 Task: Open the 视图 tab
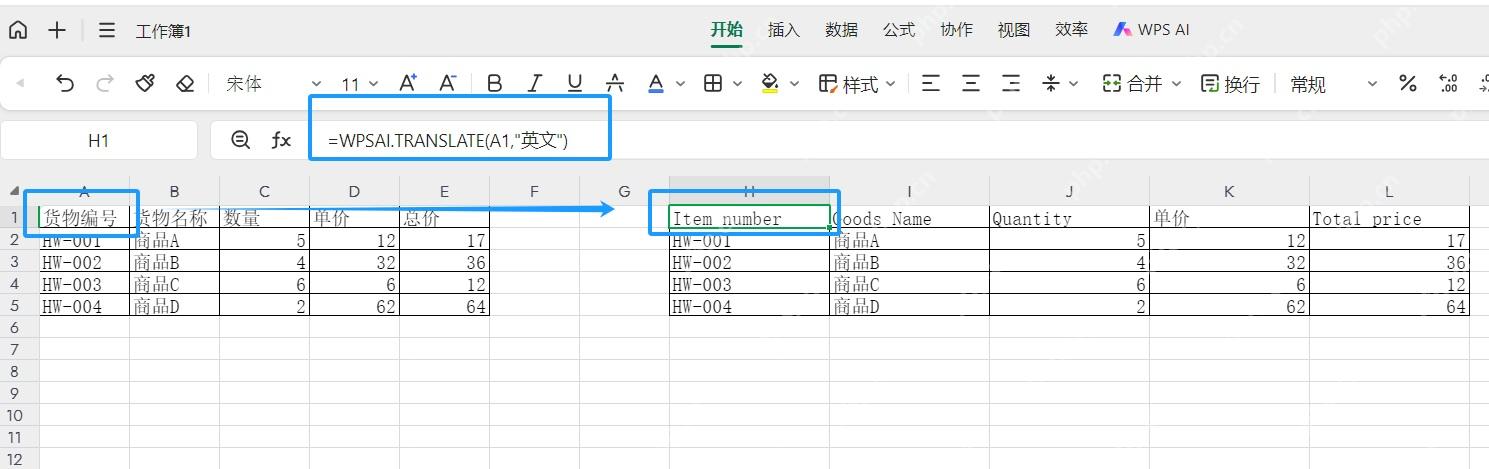[1014, 29]
